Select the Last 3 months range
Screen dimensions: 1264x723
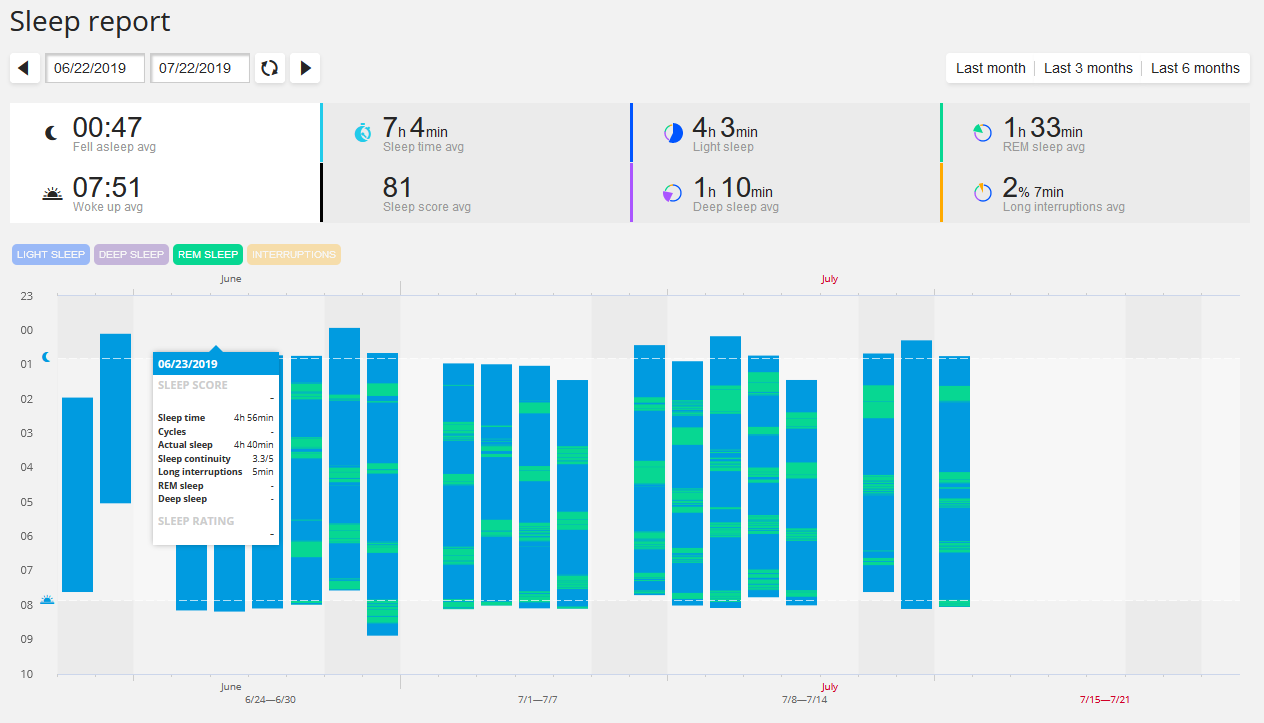point(1088,68)
